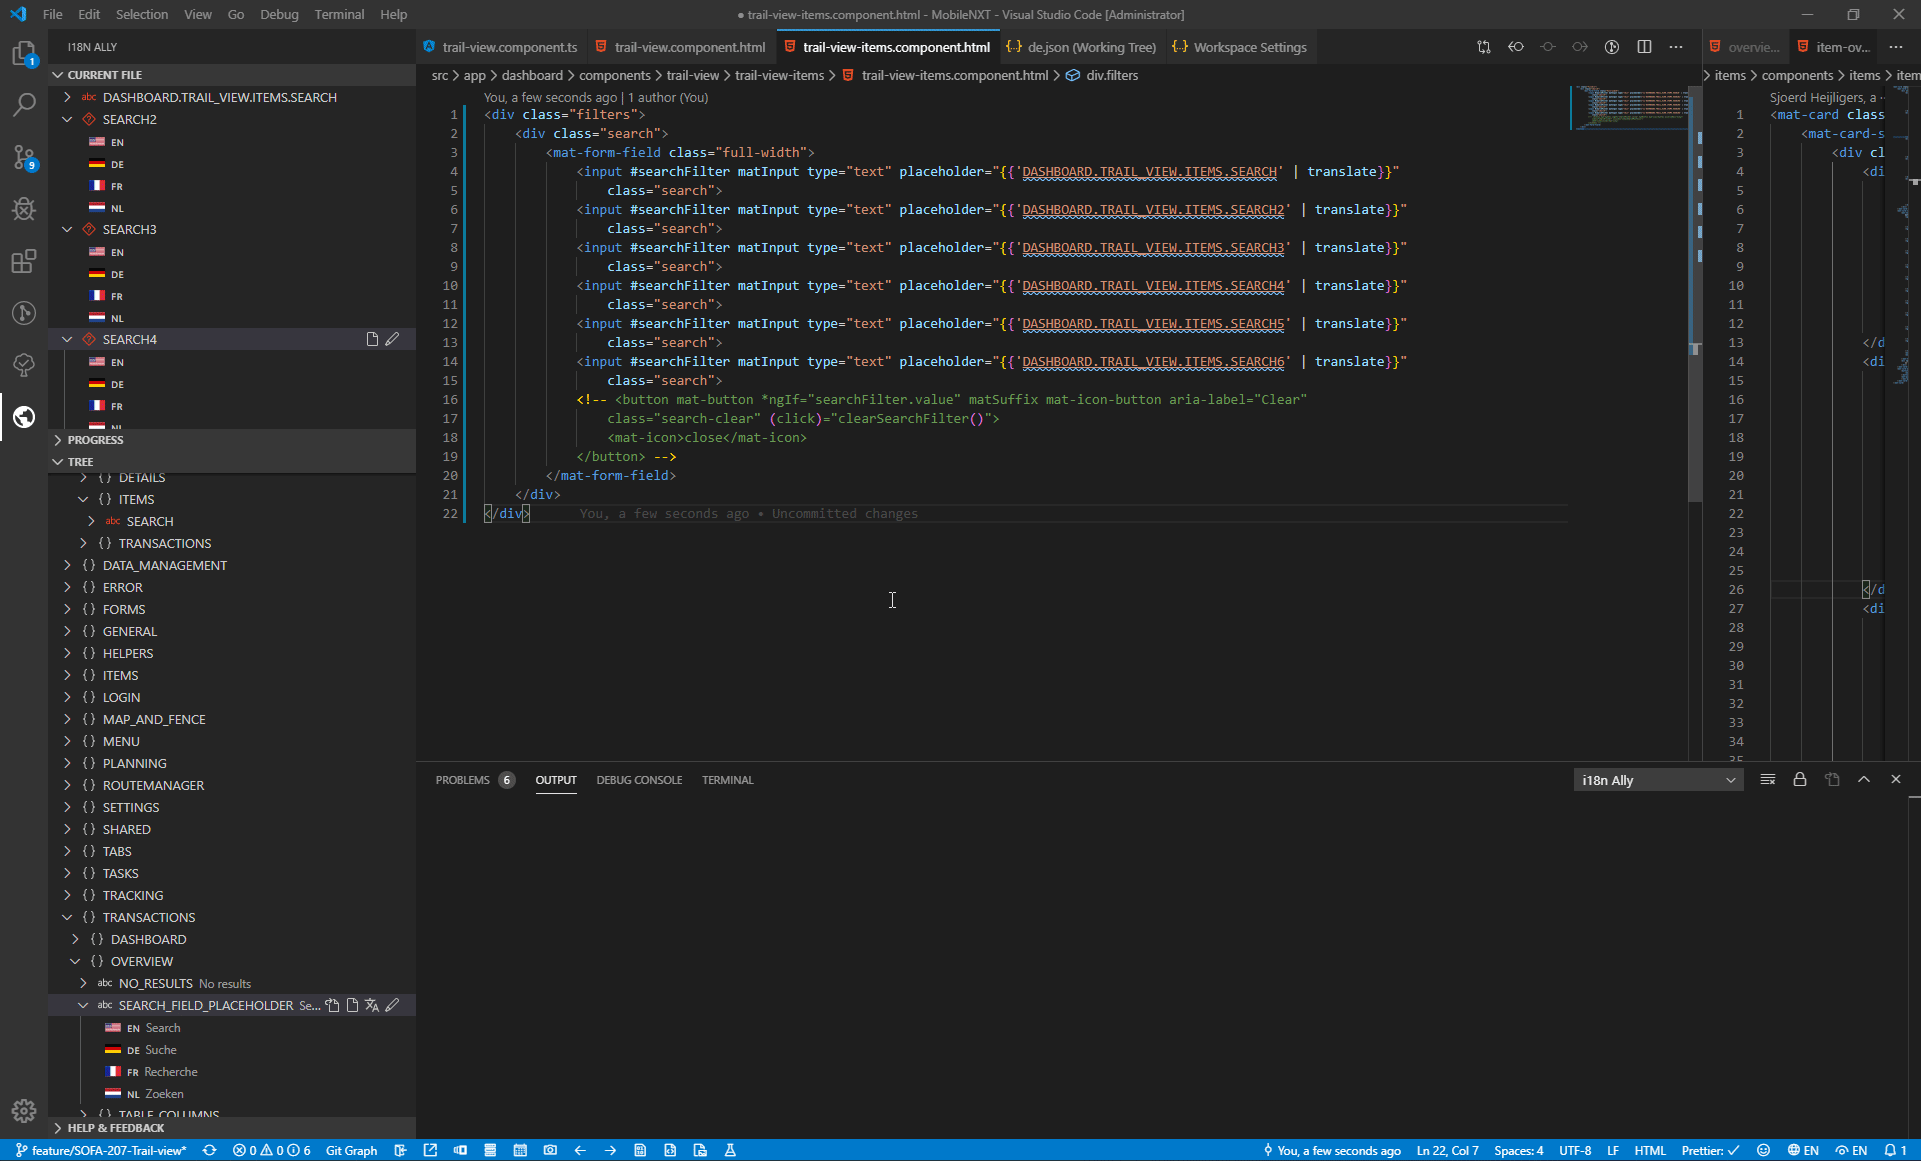The image size is (1921, 1161).
Task: Open the Extensions view
Action: (24, 261)
